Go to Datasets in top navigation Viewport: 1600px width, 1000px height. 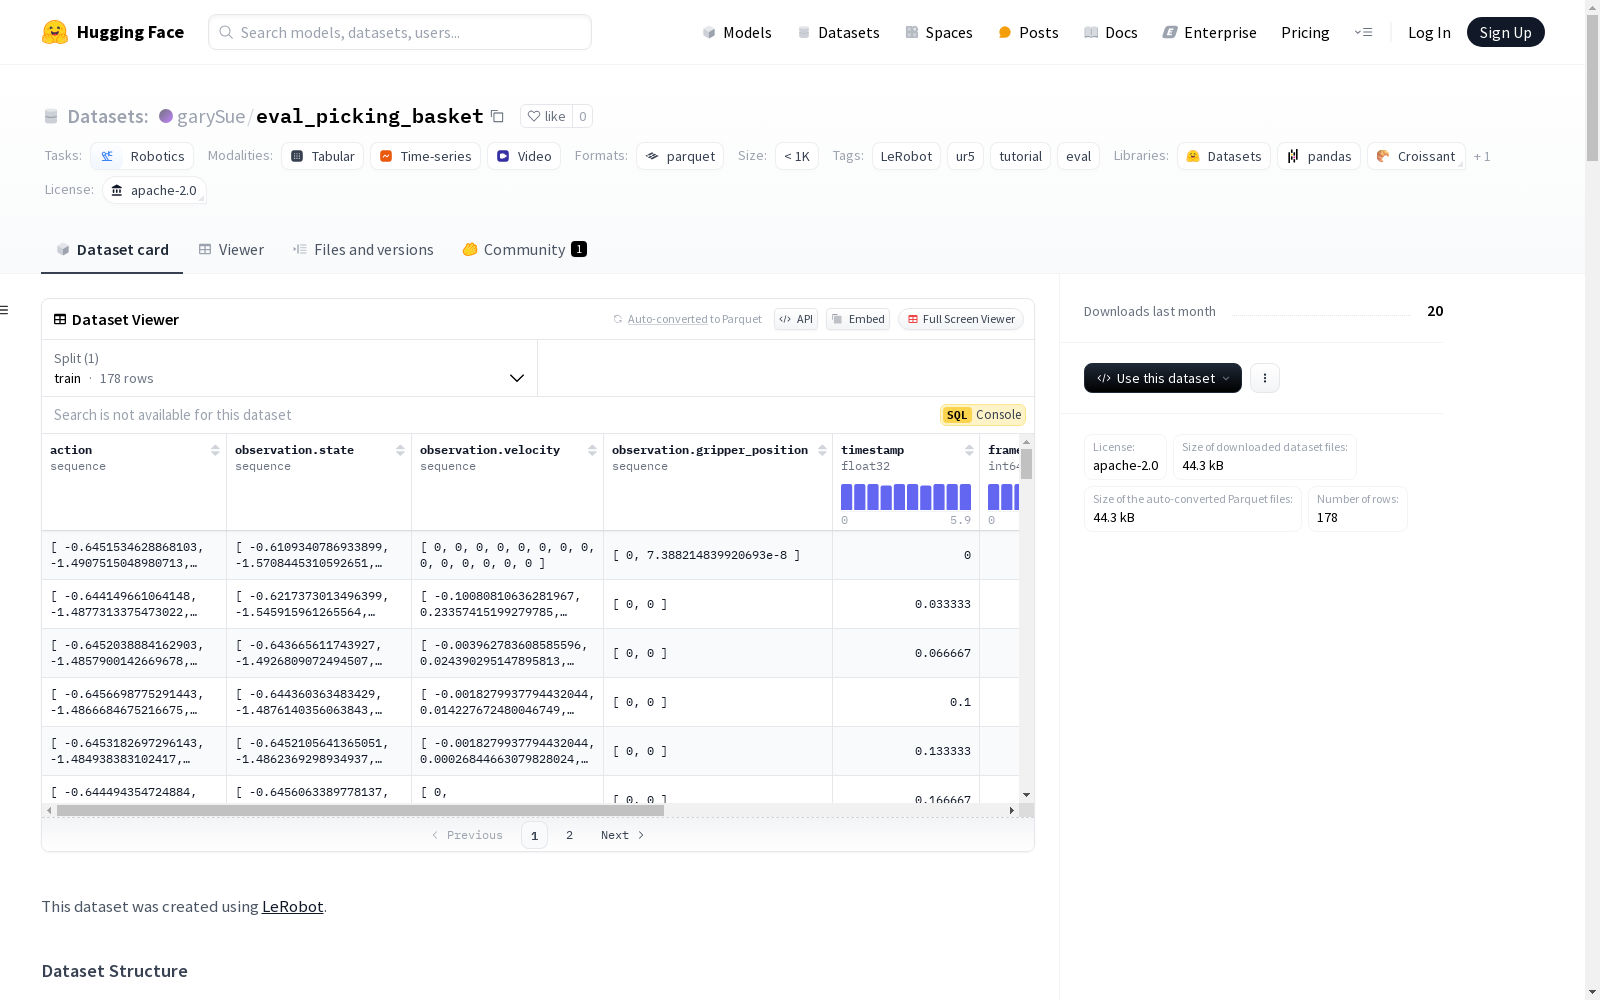pyautogui.click(x=838, y=32)
